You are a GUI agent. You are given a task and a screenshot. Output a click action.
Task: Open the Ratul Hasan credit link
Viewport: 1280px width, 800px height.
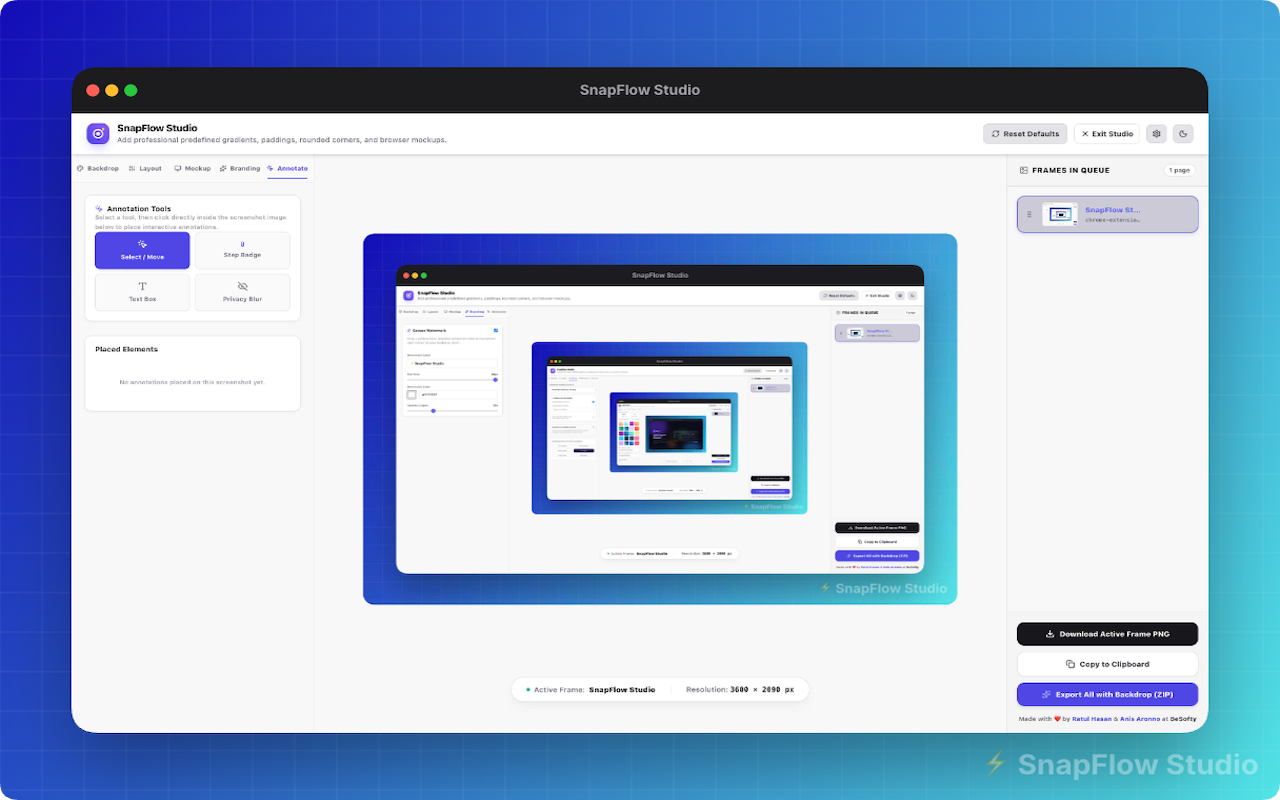pos(1094,719)
